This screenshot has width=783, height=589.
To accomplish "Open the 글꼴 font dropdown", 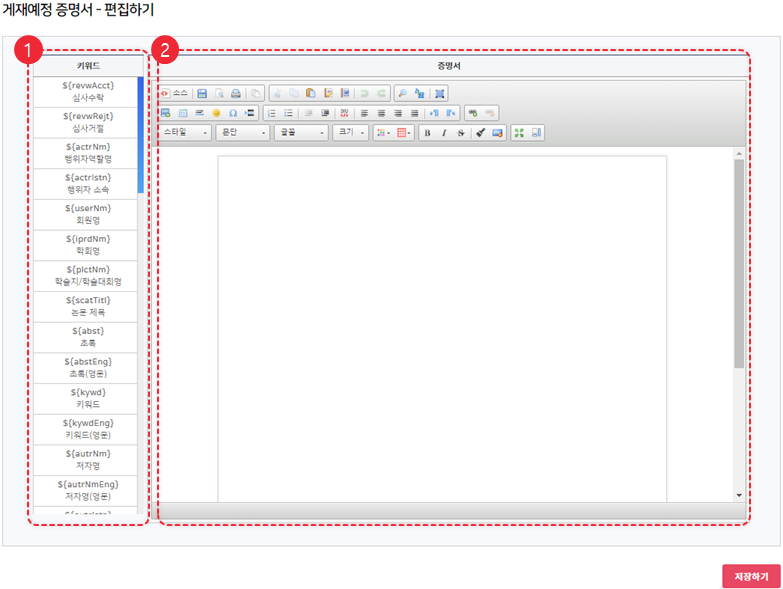I will (x=302, y=133).
